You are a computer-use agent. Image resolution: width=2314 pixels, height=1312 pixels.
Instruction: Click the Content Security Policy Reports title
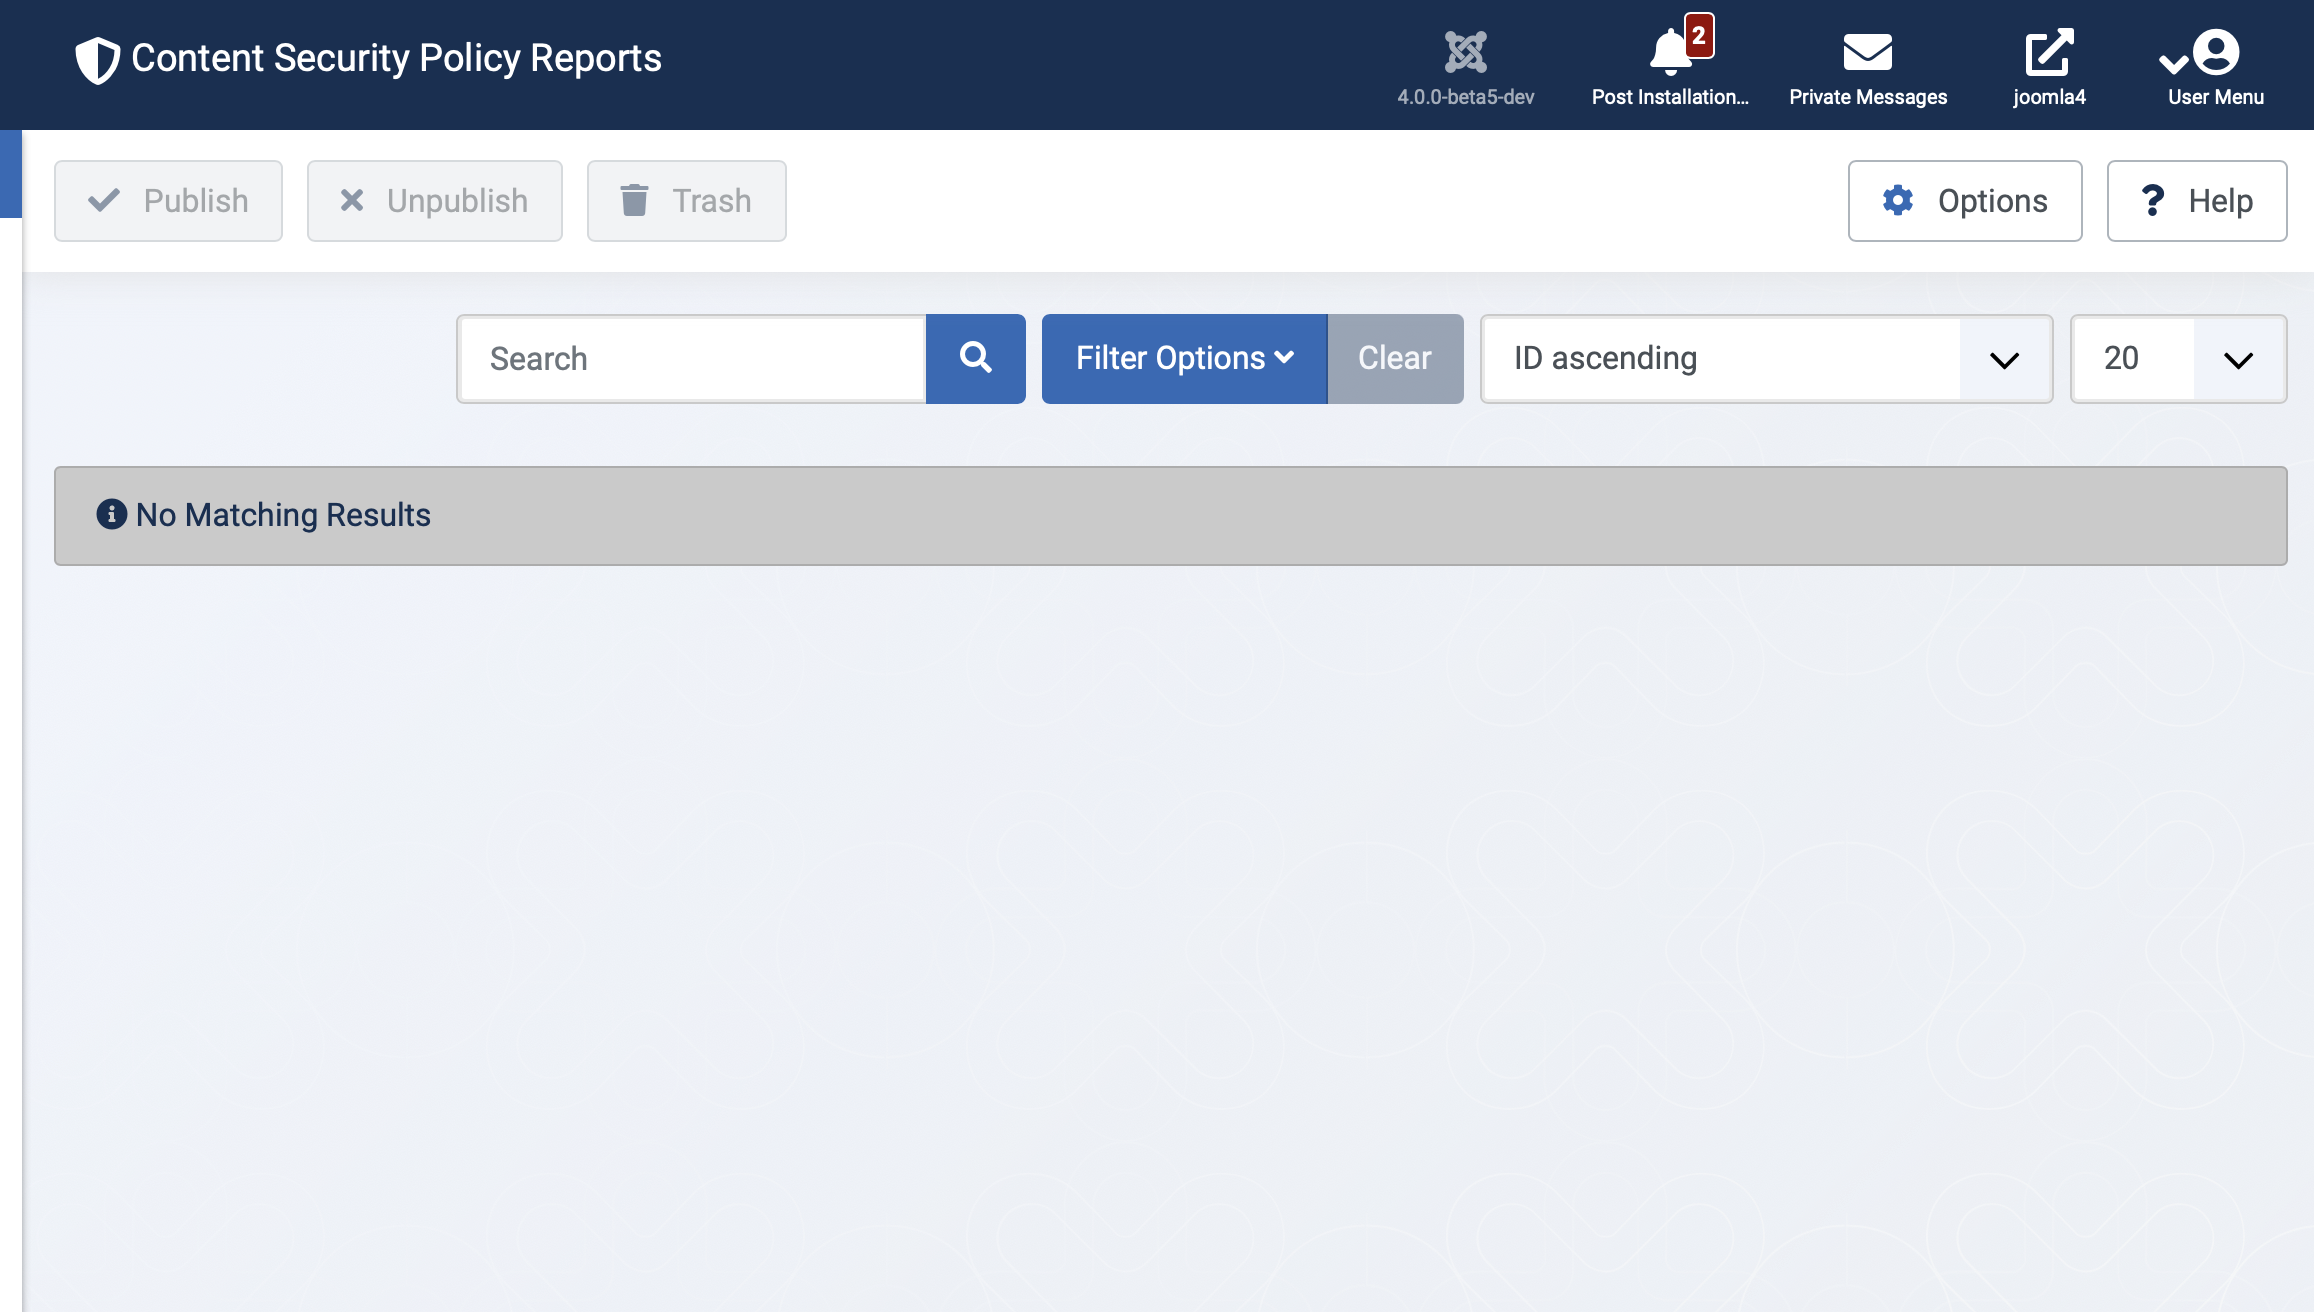(396, 58)
